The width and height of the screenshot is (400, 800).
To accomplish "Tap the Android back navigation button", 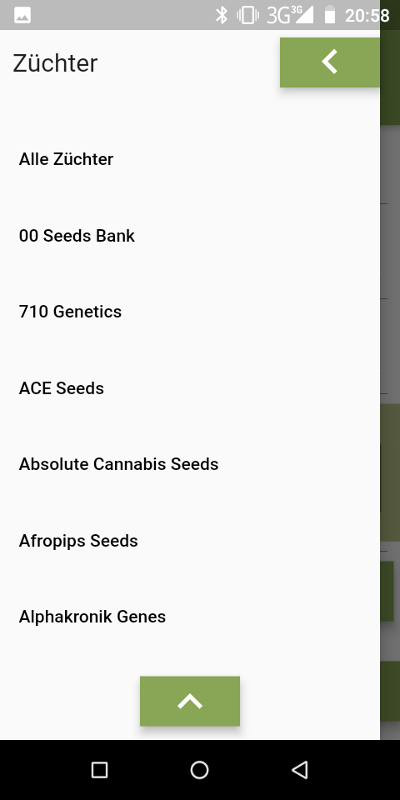I will click(x=300, y=770).
